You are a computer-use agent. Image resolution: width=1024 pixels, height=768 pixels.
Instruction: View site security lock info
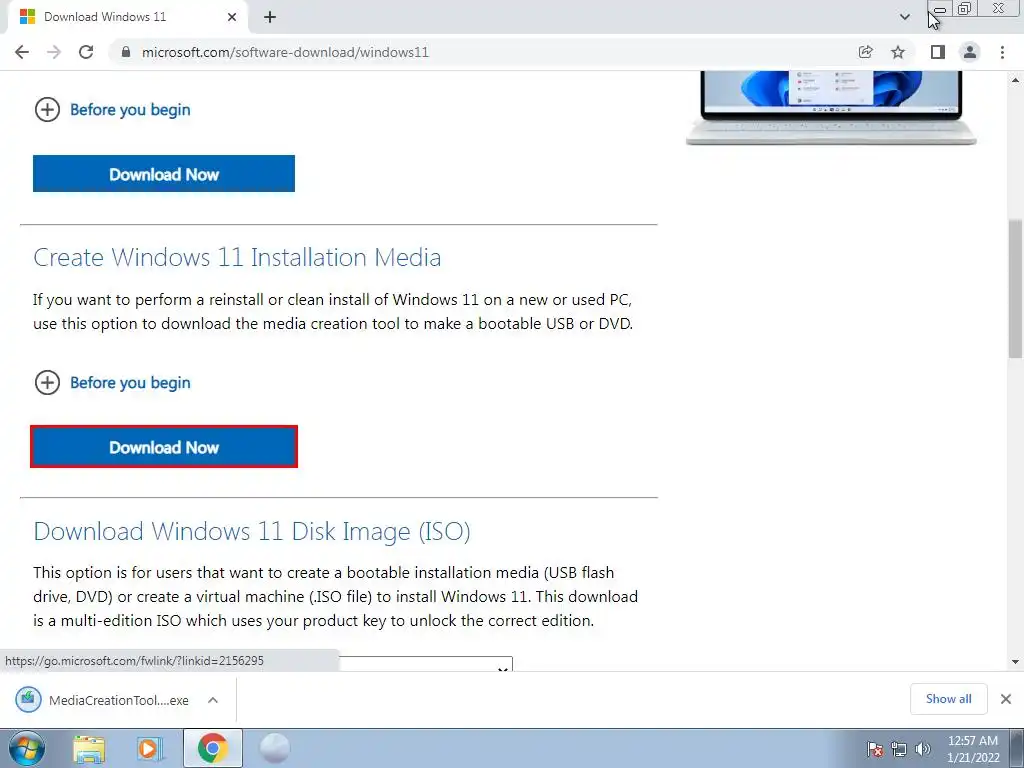tap(126, 52)
